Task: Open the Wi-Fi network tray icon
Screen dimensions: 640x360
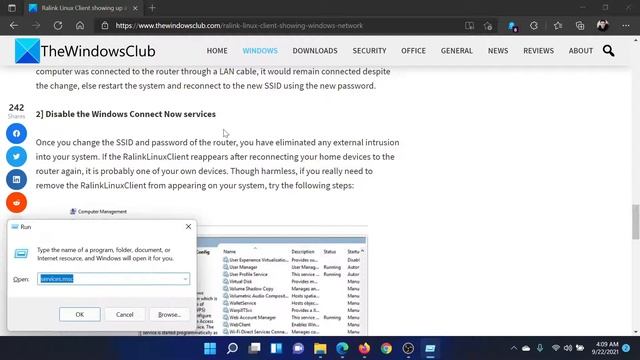Action: click(556, 348)
